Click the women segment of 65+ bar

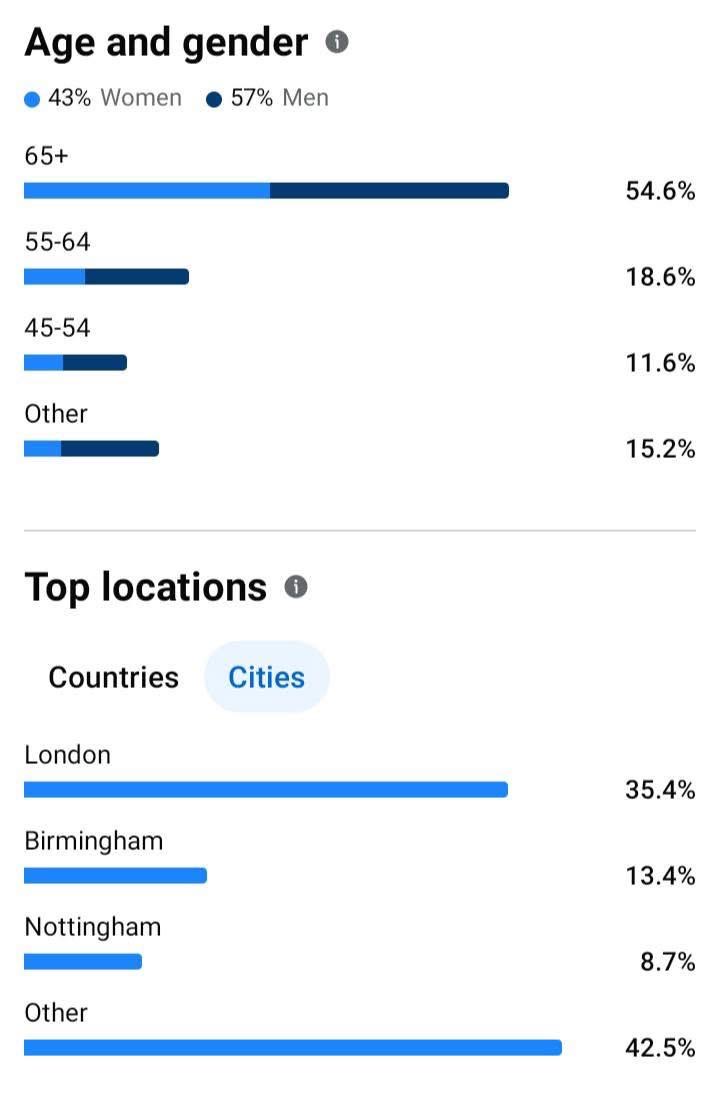coord(146,191)
